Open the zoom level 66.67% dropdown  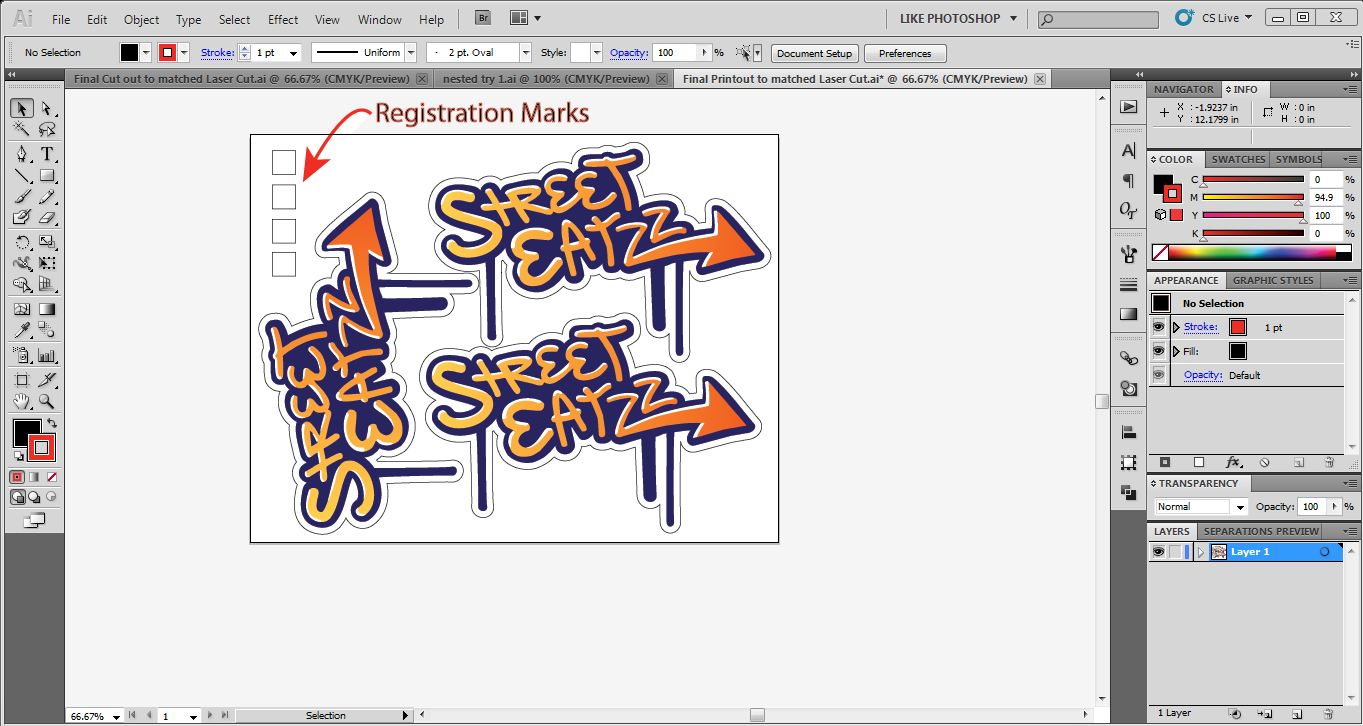point(117,716)
